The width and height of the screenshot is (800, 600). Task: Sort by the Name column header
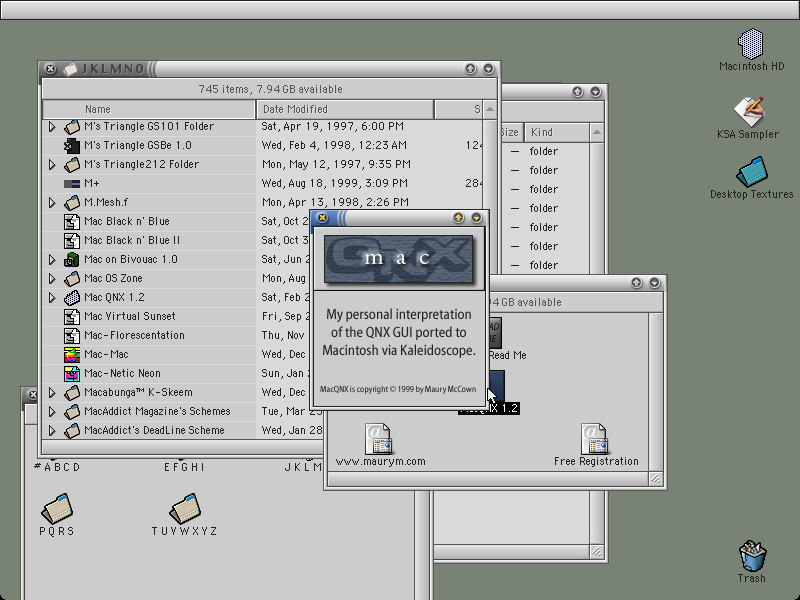coord(149,109)
